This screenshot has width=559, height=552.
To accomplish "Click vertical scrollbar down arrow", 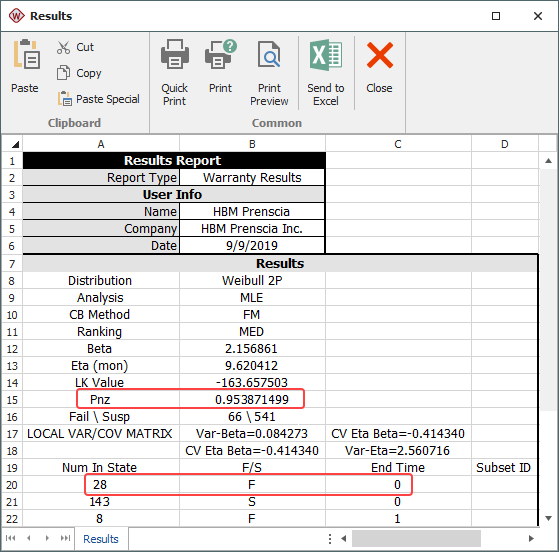I will pos(548,518).
